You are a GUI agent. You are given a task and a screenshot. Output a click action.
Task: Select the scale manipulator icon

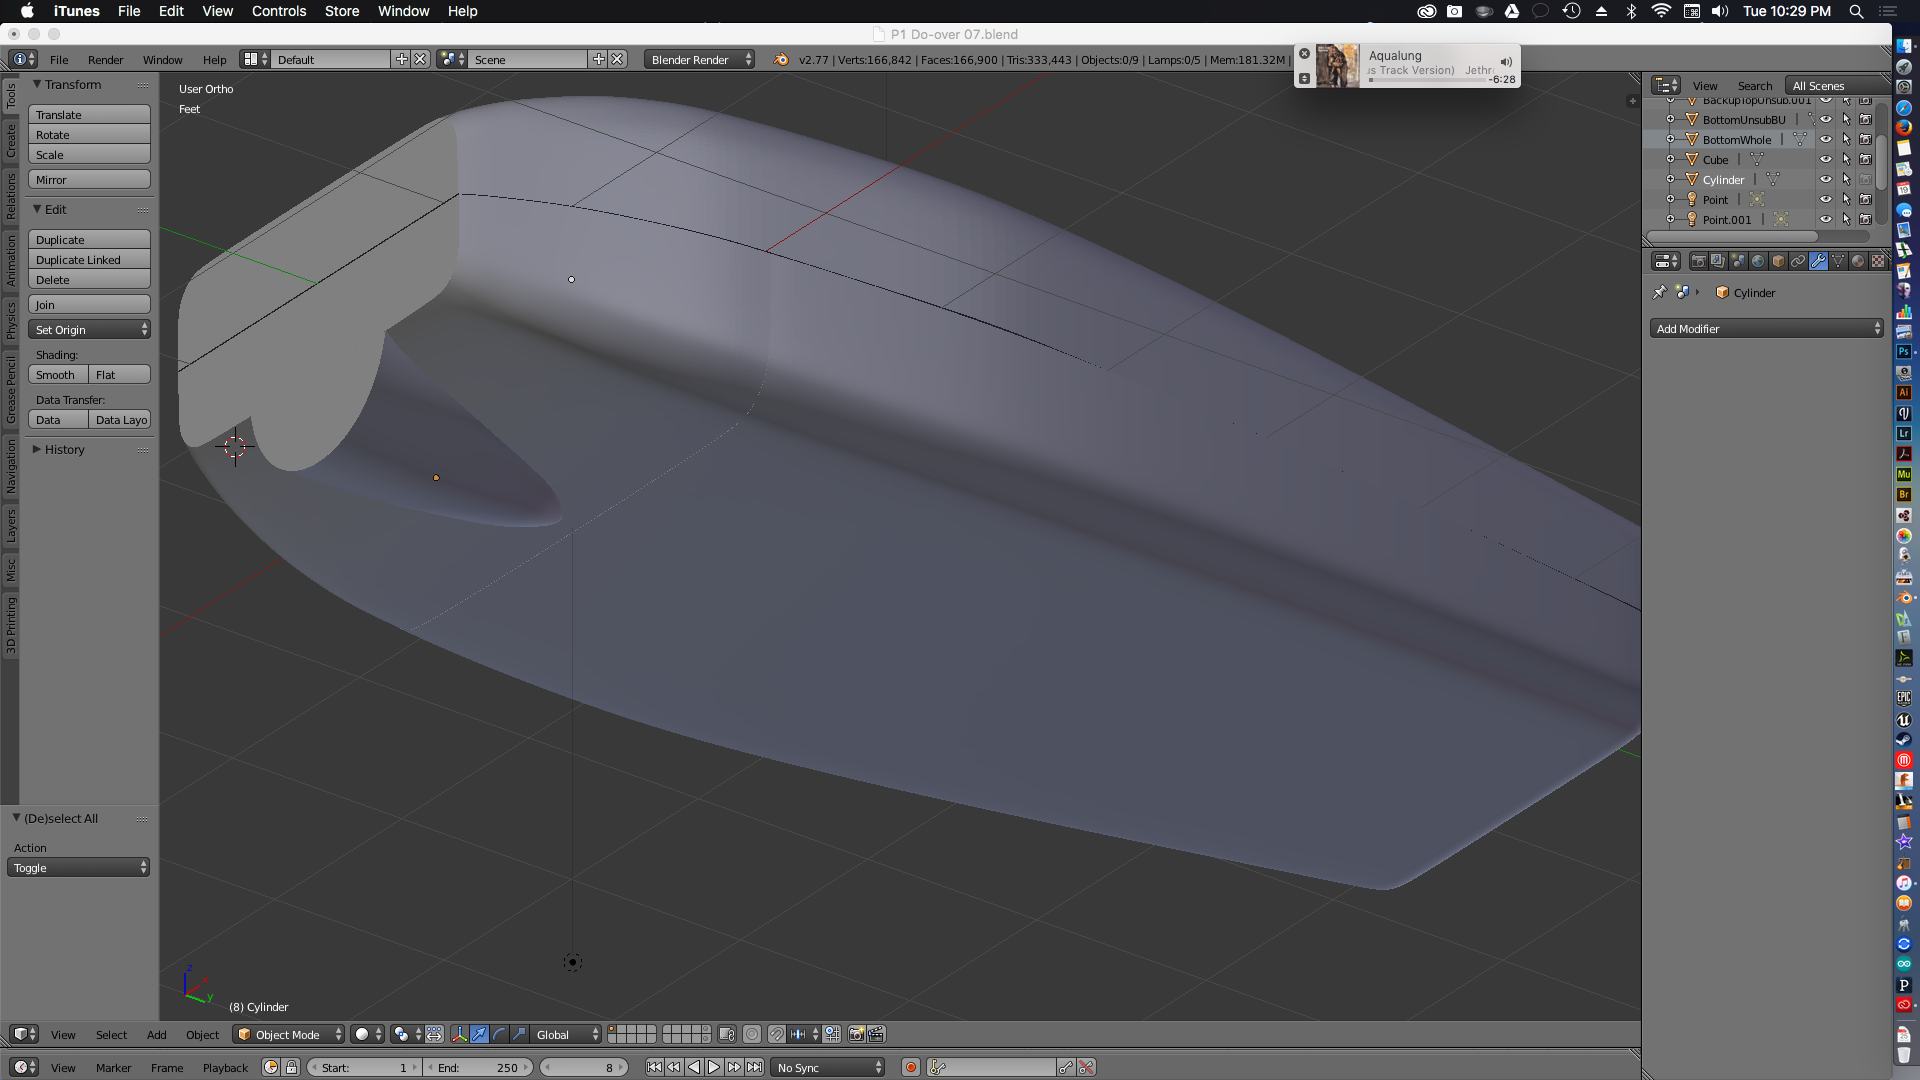519,1034
